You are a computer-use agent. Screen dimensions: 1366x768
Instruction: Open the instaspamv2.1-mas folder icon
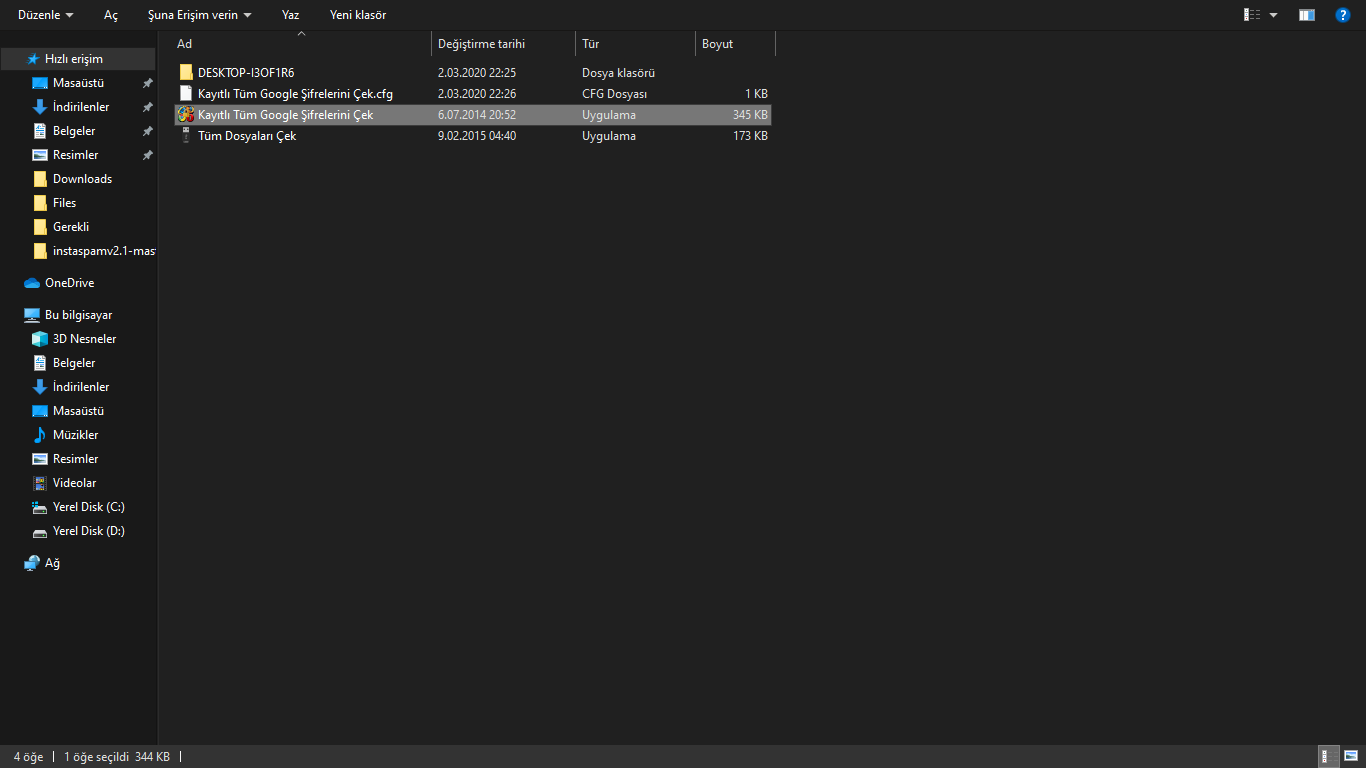tap(40, 251)
